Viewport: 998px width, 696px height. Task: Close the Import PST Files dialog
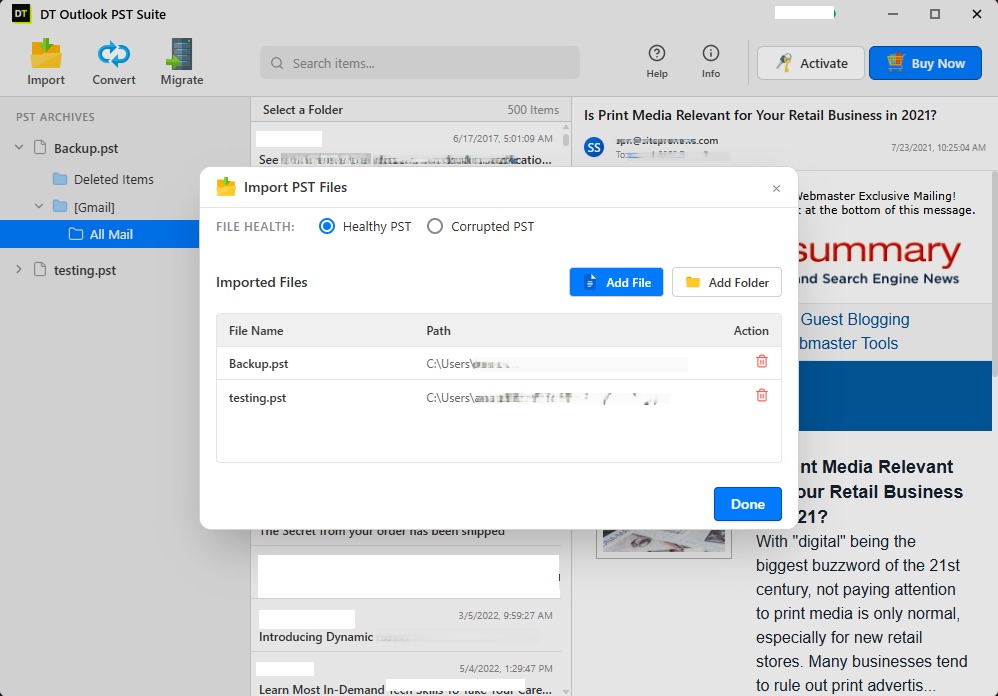coord(776,188)
